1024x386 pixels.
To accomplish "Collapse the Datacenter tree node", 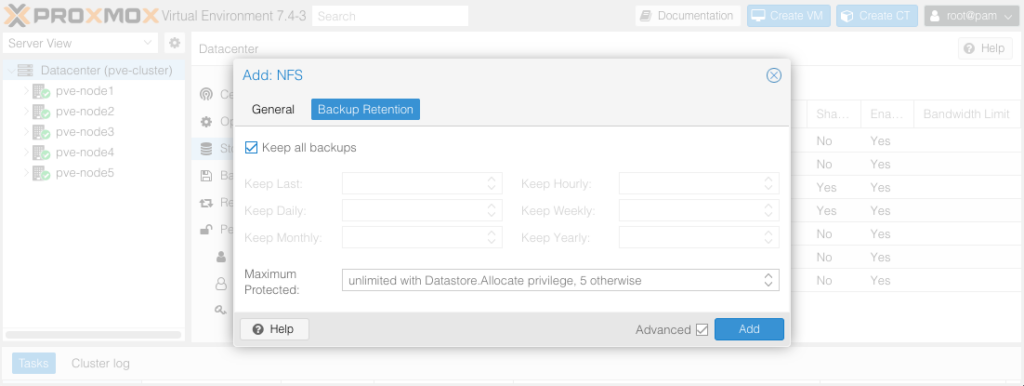I will tap(10, 71).
